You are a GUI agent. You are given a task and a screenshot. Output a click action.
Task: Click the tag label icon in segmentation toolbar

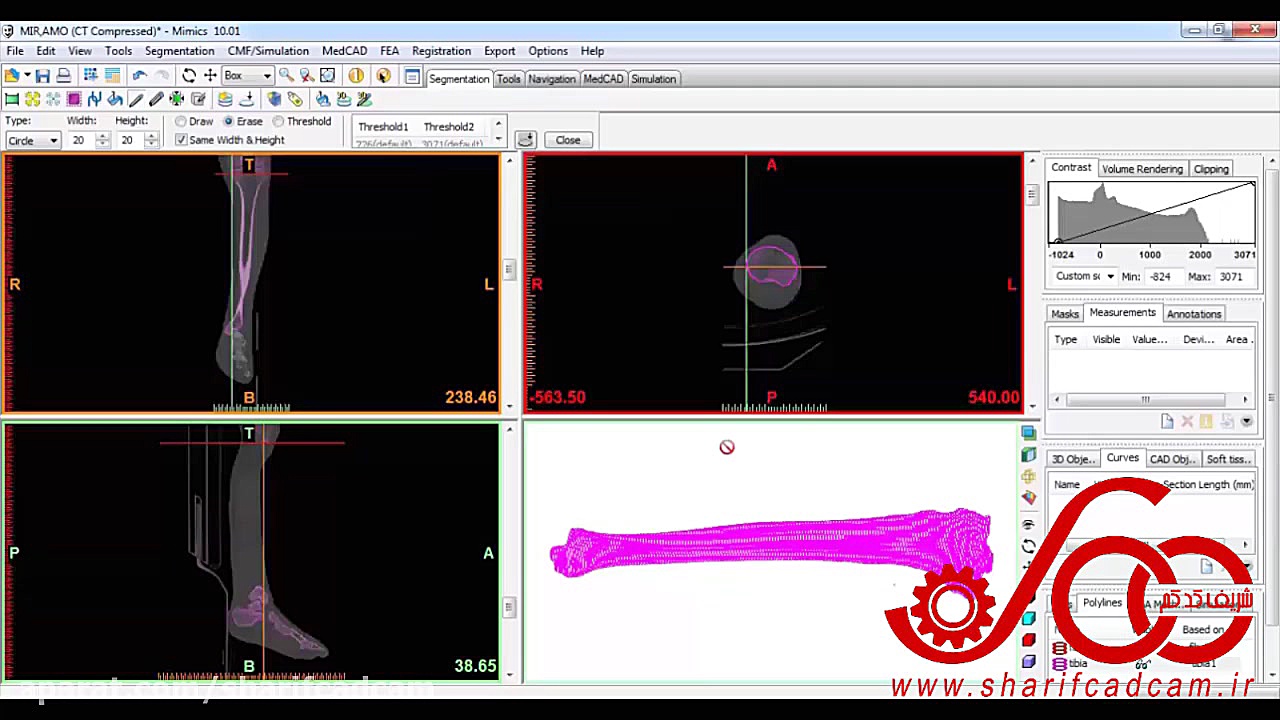click(295, 99)
